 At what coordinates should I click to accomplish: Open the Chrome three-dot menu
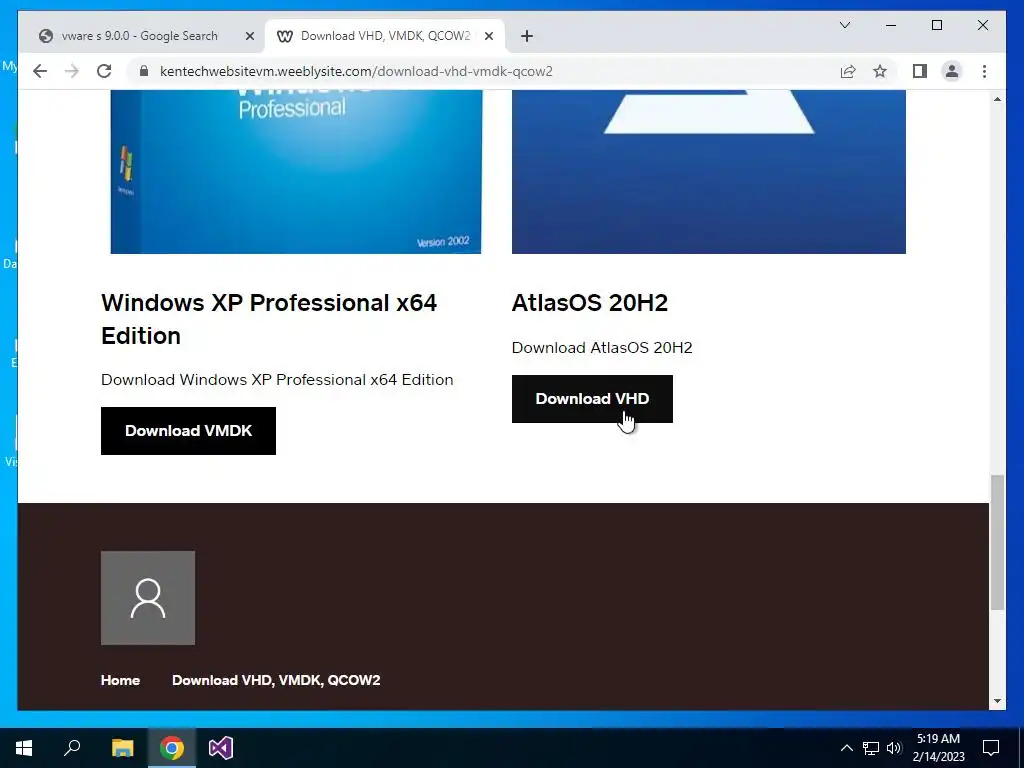tap(984, 71)
